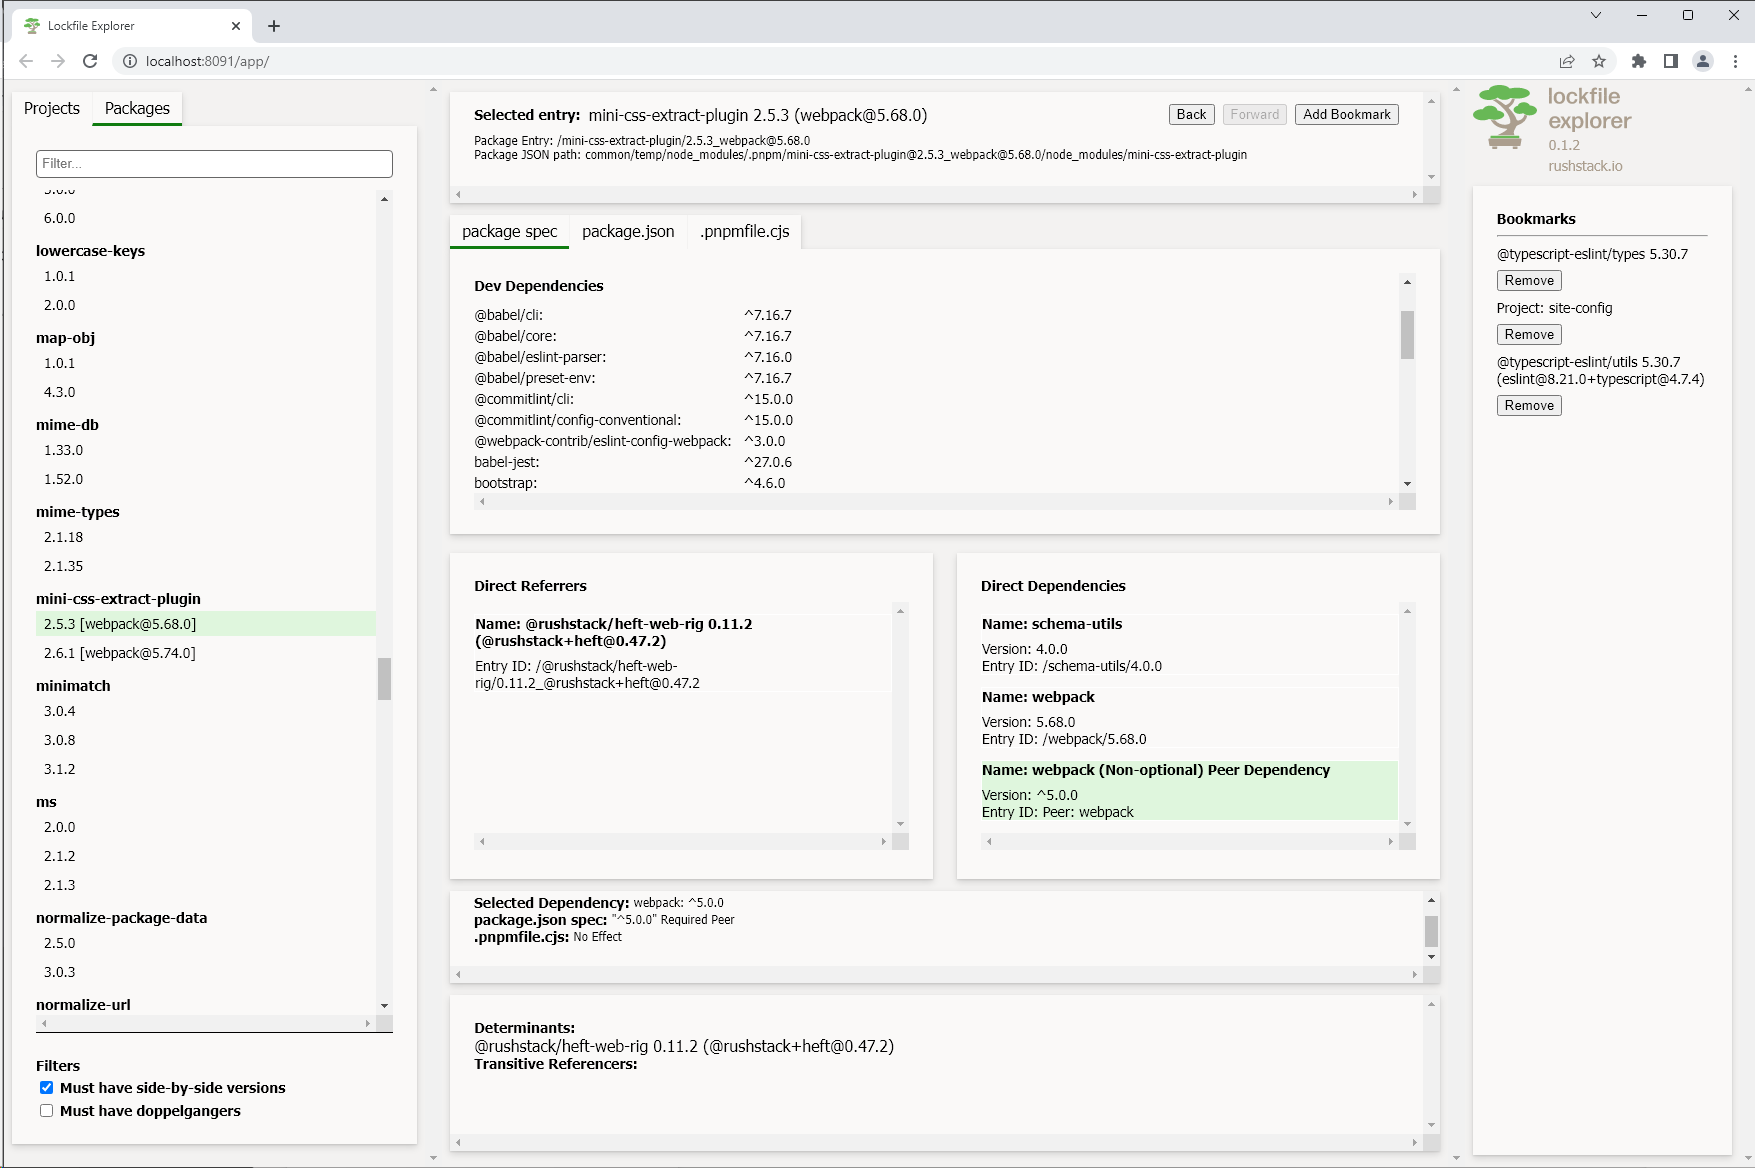Click the bootstrap ^4.6.0 dependency row

pos(630,483)
